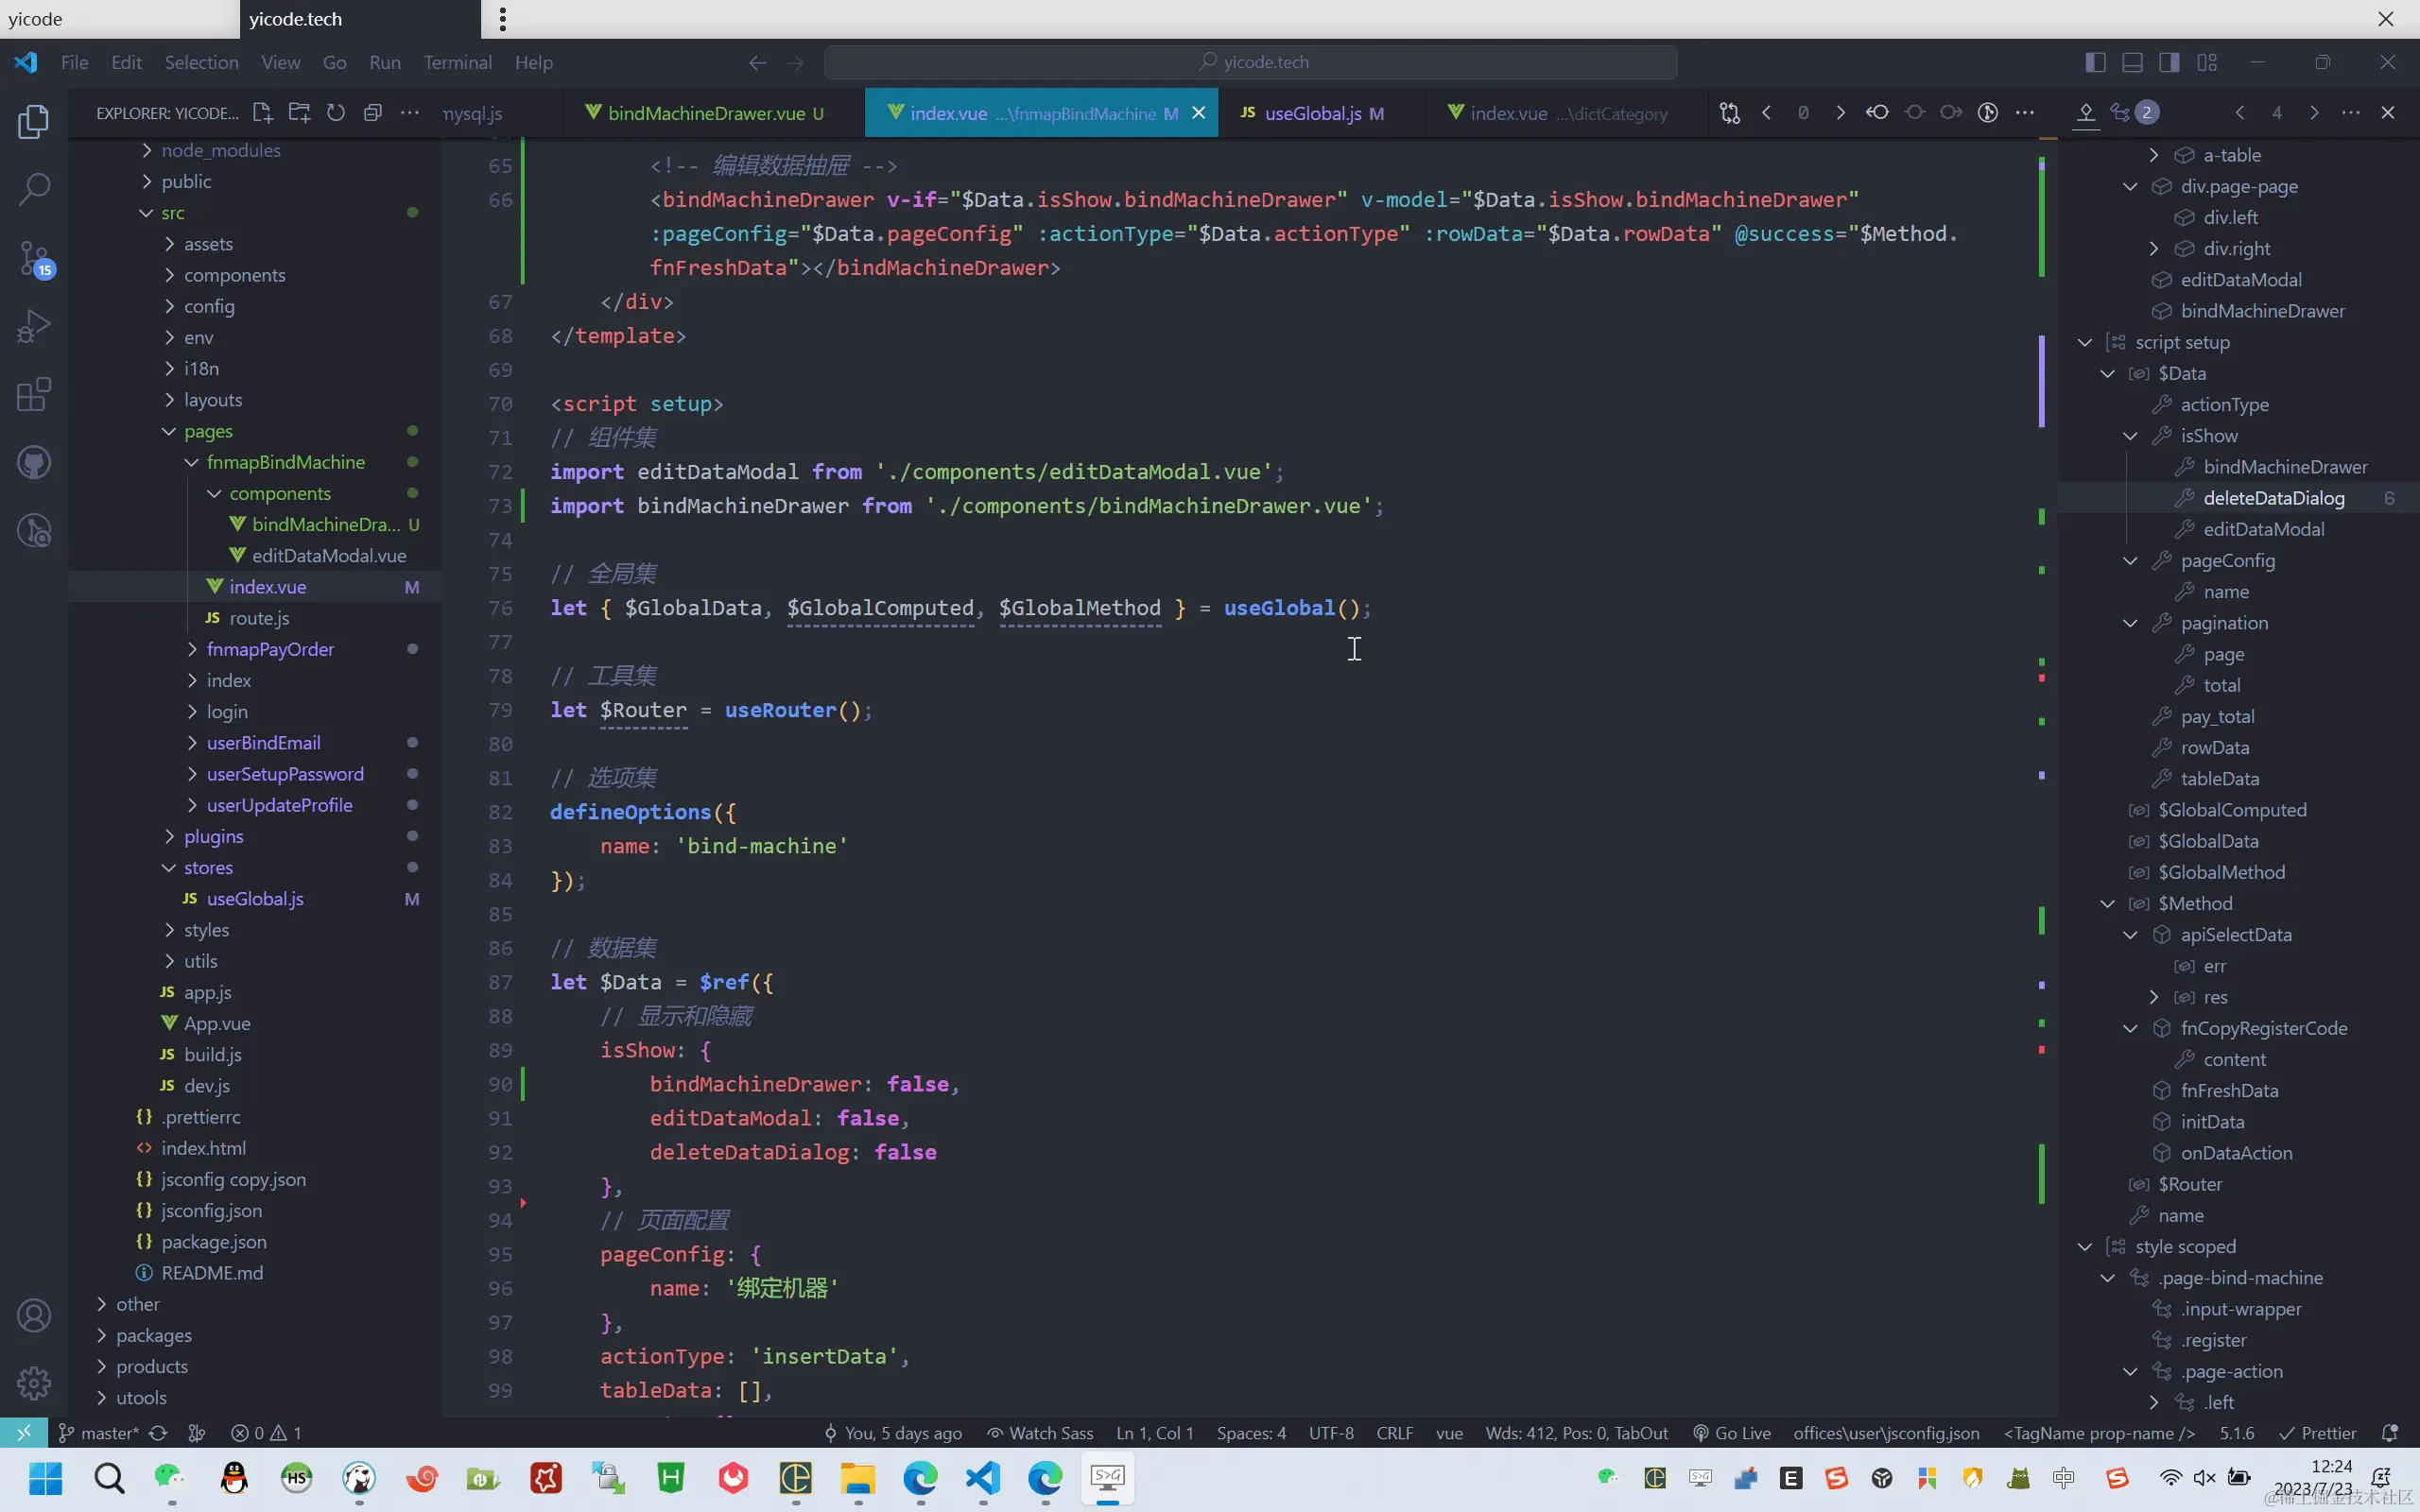This screenshot has width=2420, height=1512.
Task: Close the outline side panel
Action: [2388, 113]
